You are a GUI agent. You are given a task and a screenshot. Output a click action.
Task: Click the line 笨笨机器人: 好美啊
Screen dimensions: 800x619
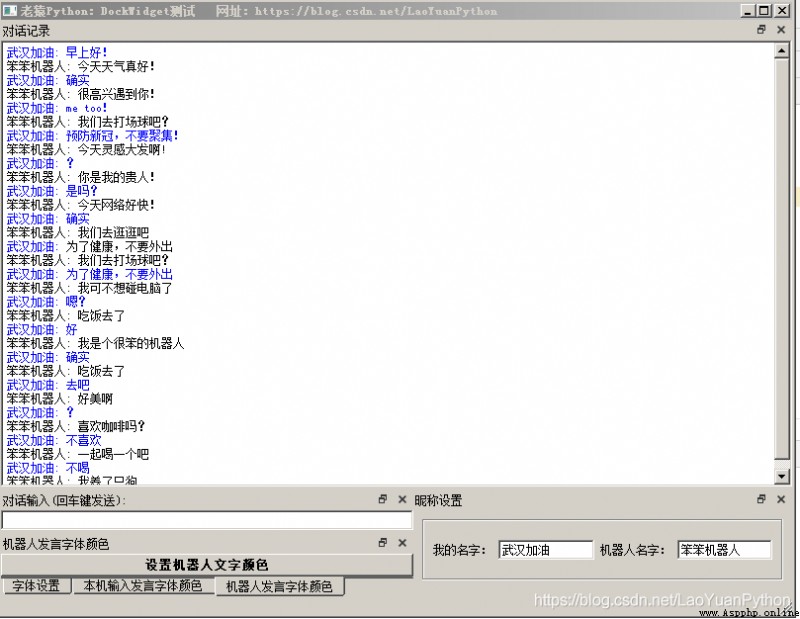pyautogui.click(x=60, y=399)
